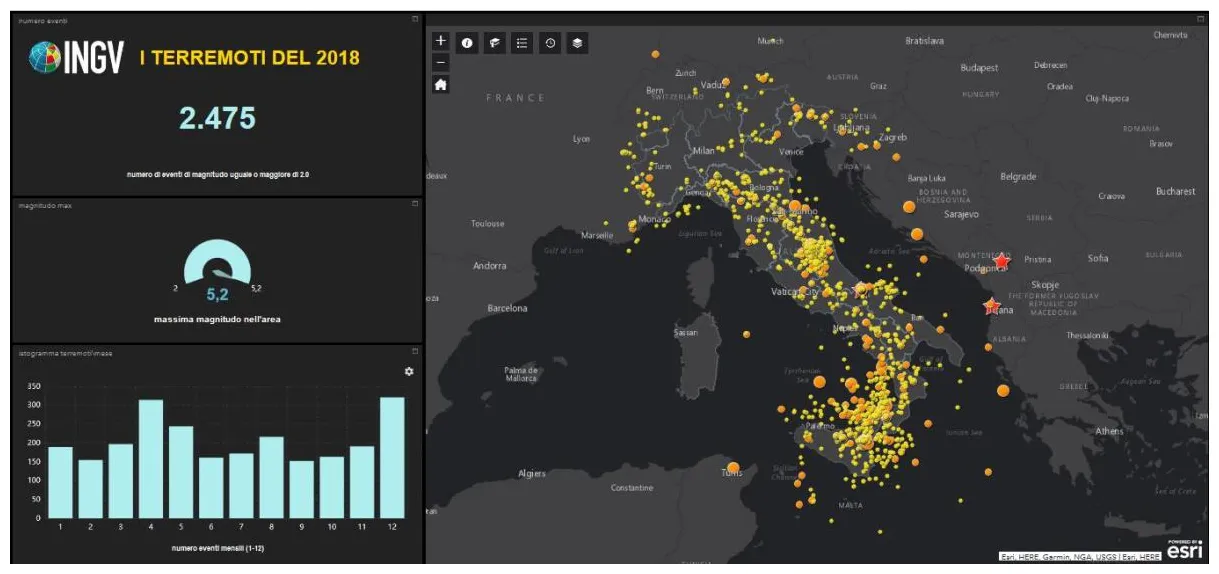Click the 2.475 event count value
The image size is (1219, 574).
coord(217,118)
